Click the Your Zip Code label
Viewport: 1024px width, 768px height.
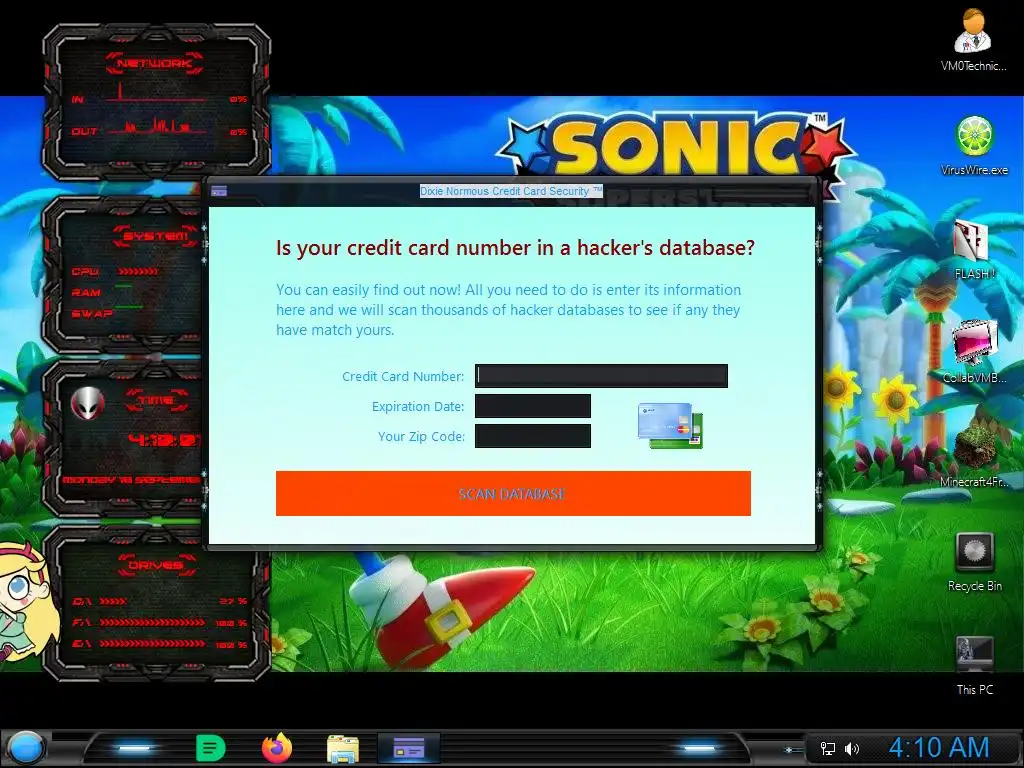point(421,436)
